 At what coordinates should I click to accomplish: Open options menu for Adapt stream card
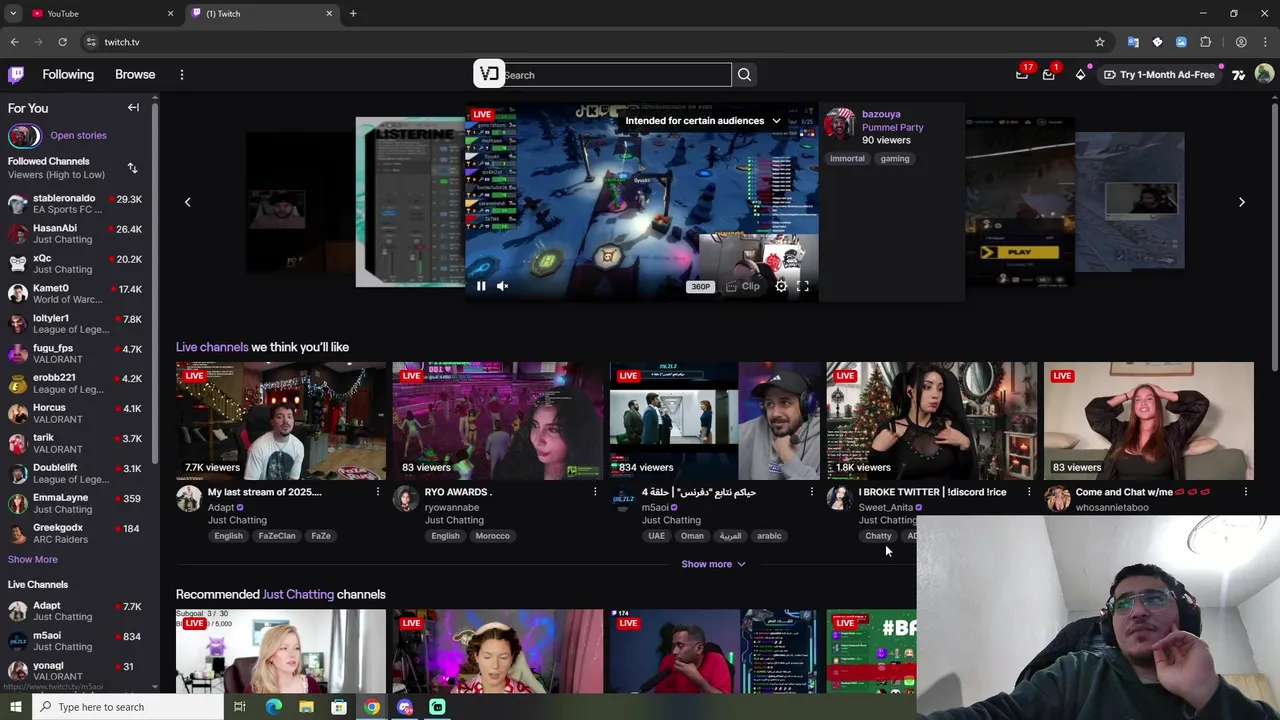click(x=378, y=492)
